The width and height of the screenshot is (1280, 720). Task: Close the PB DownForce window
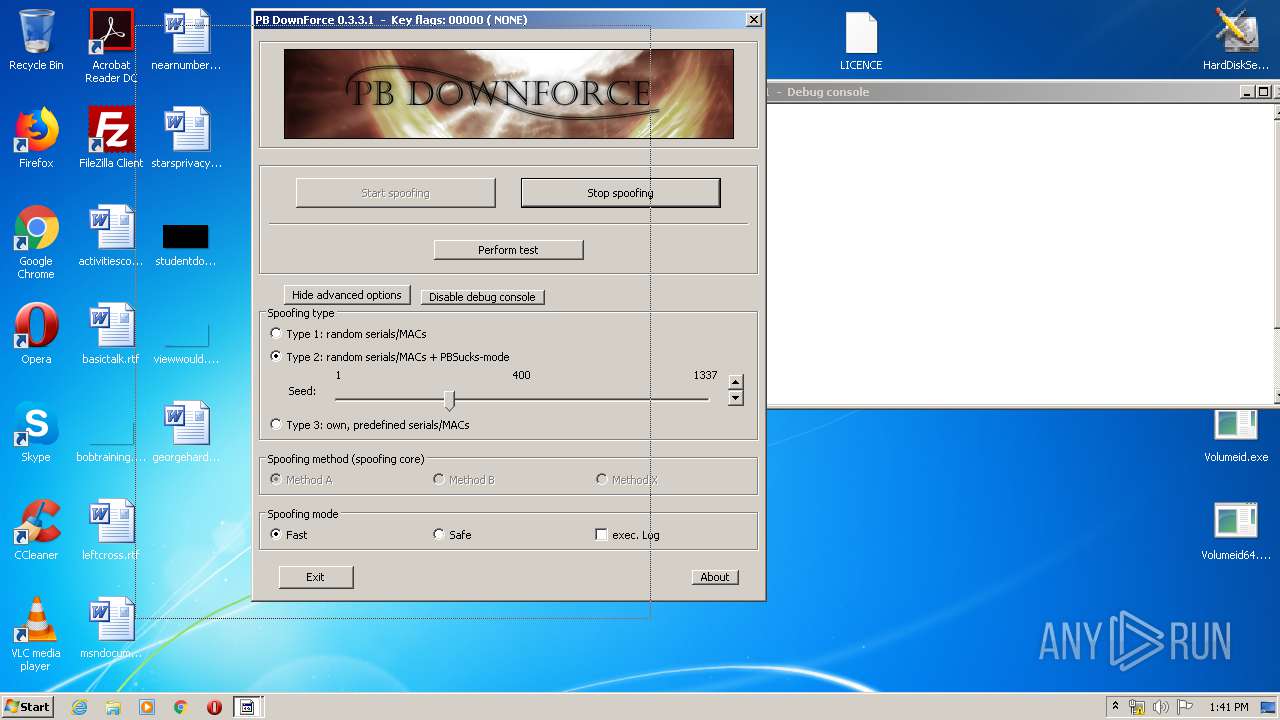click(x=753, y=20)
